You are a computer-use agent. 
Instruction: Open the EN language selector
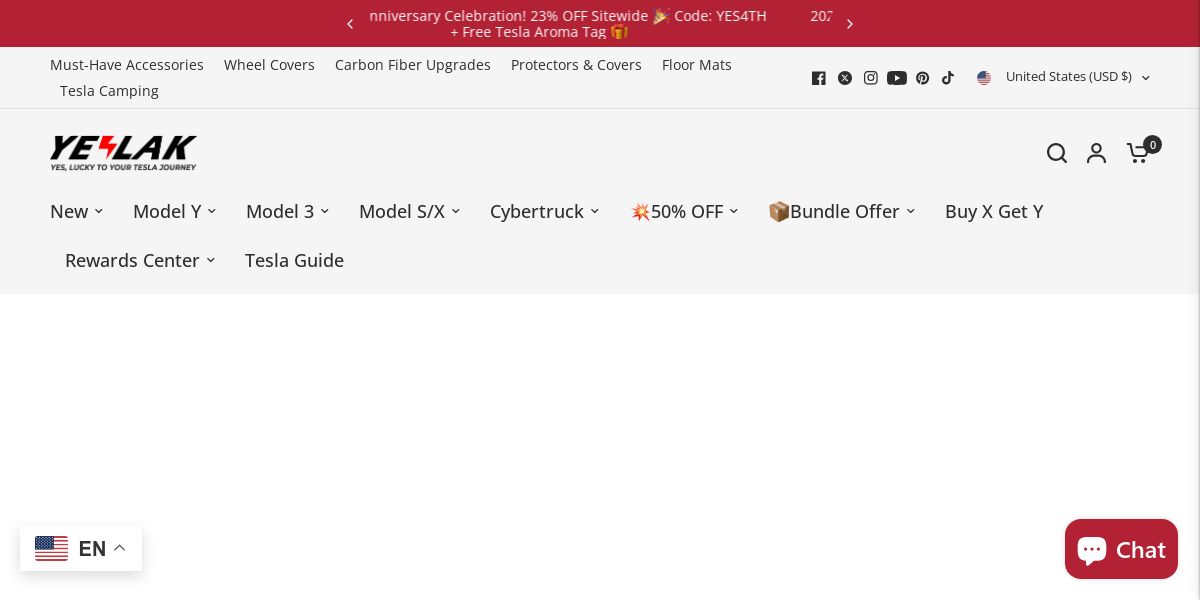[81, 548]
